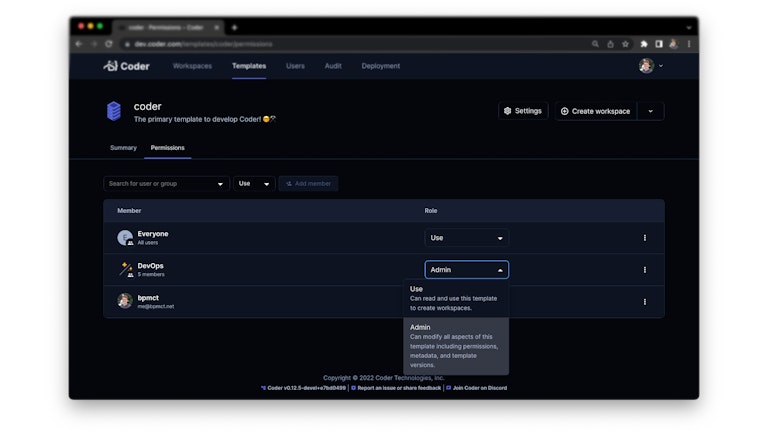Click the Coder logo in navbar

pyautogui.click(x=126, y=66)
